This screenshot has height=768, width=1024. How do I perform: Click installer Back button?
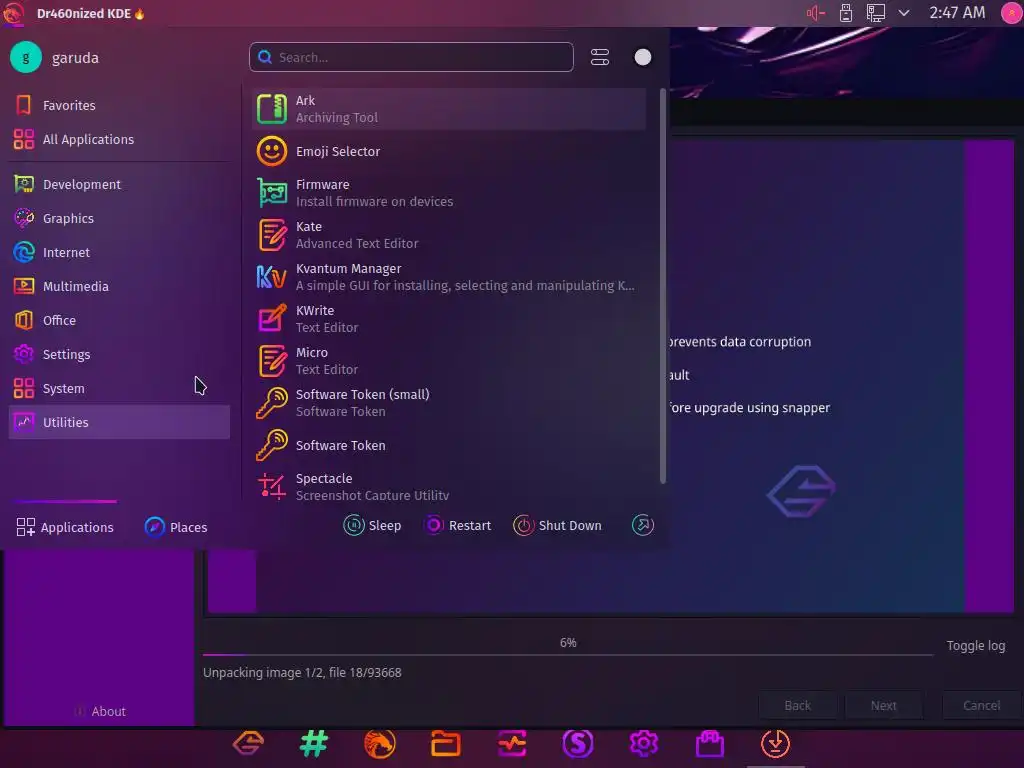click(x=797, y=705)
